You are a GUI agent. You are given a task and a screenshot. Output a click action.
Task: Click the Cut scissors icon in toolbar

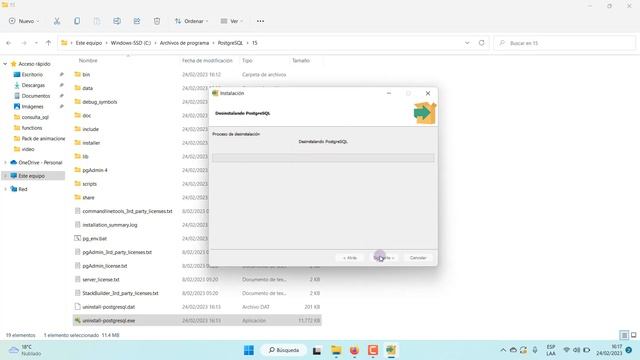57,21
